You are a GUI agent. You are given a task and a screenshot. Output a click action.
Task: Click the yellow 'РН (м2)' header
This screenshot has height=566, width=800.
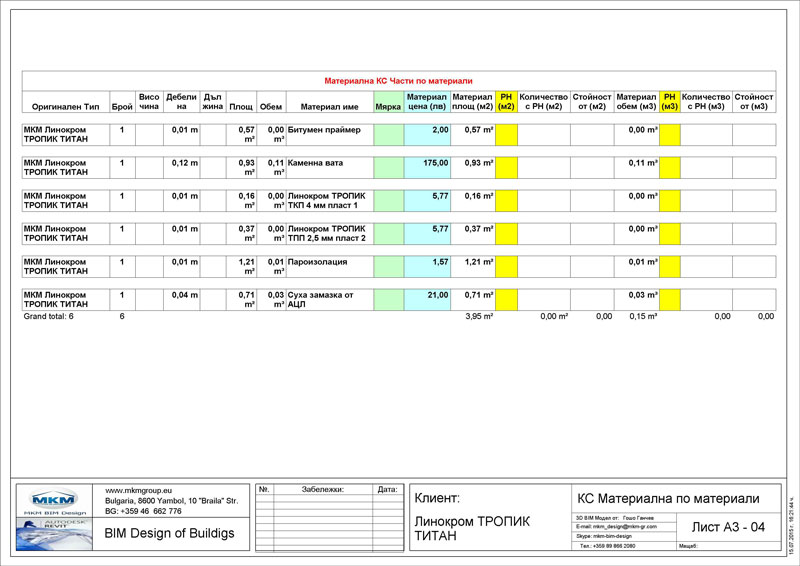pos(506,102)
